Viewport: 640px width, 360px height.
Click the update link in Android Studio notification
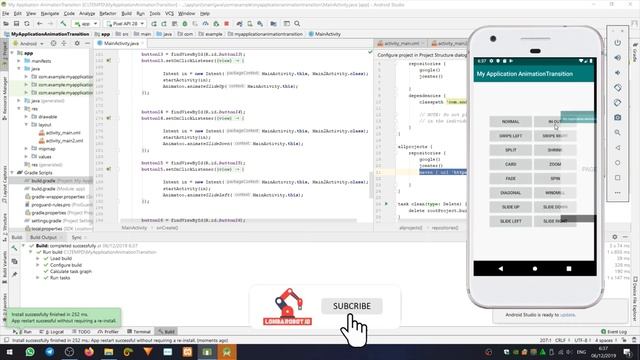coord(568,315)
